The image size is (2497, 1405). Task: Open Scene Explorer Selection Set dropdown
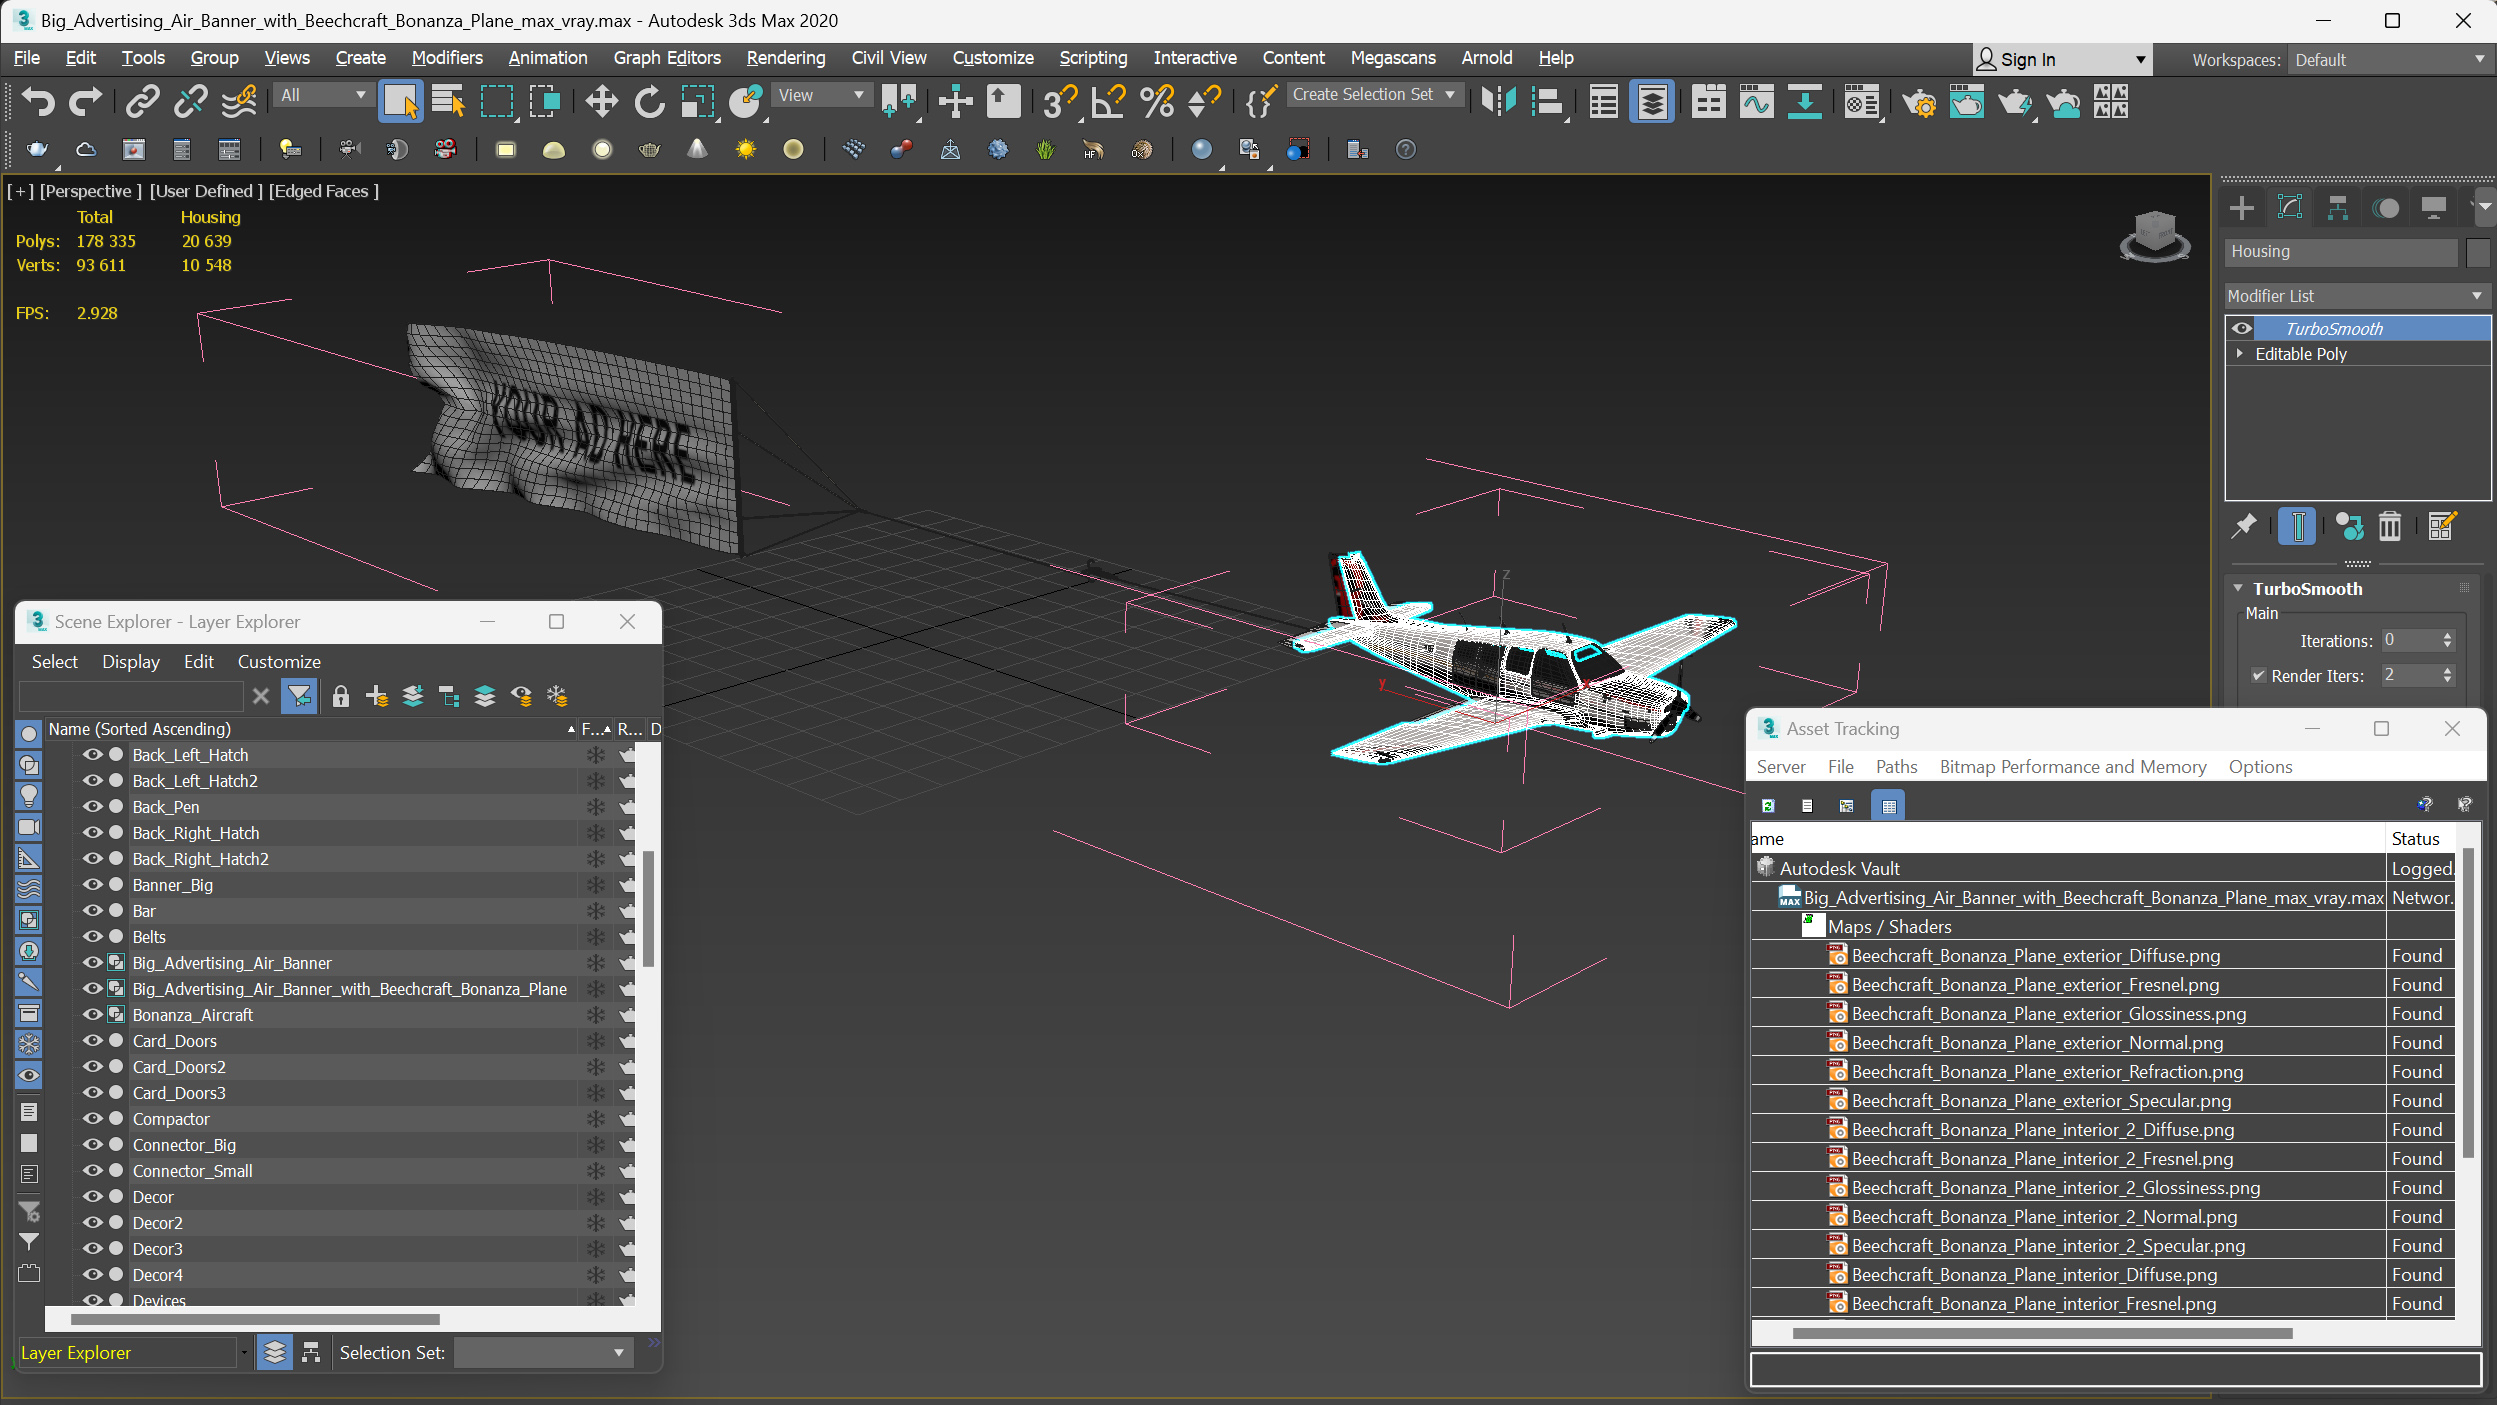(544, 1353)
